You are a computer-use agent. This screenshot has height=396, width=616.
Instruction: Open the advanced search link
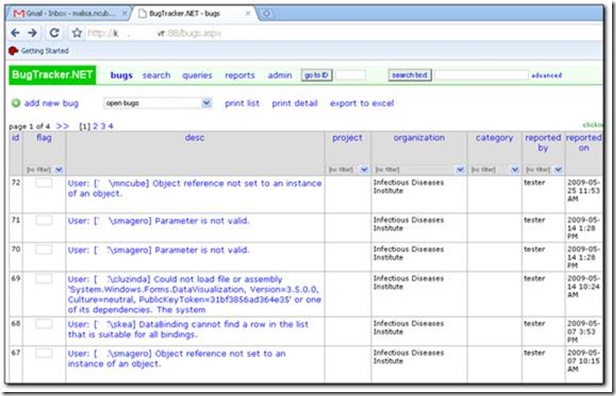(546, 75)
